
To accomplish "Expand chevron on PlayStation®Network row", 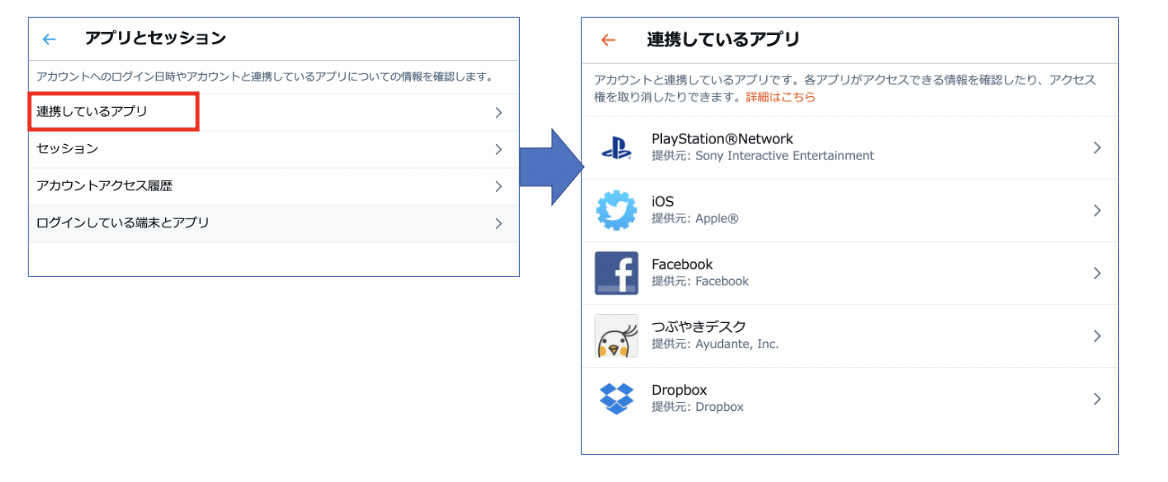I will point(1096,148).
